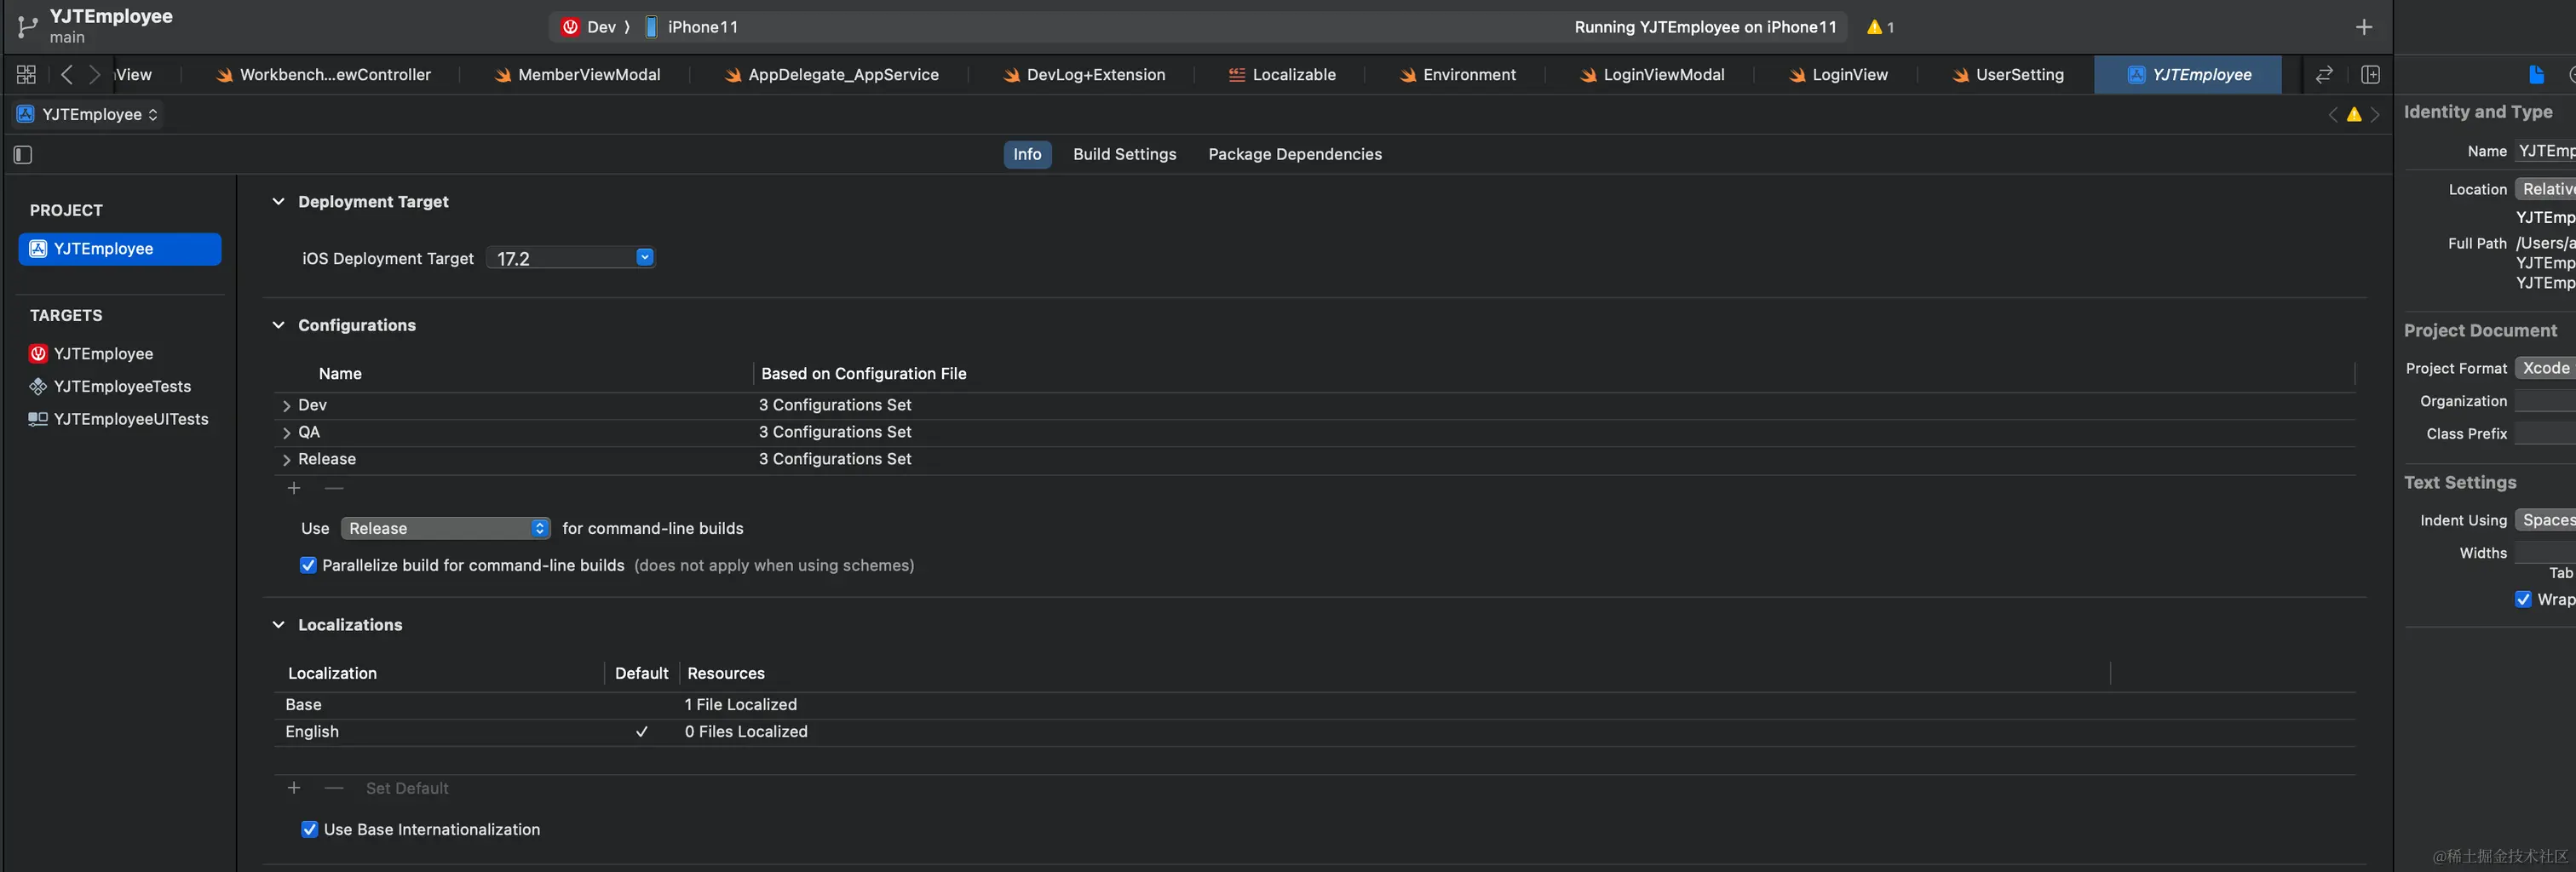The width and height of the screenshot is (2576, 872).
Task: Open the related items grid icon
Action: pos(26,75)
